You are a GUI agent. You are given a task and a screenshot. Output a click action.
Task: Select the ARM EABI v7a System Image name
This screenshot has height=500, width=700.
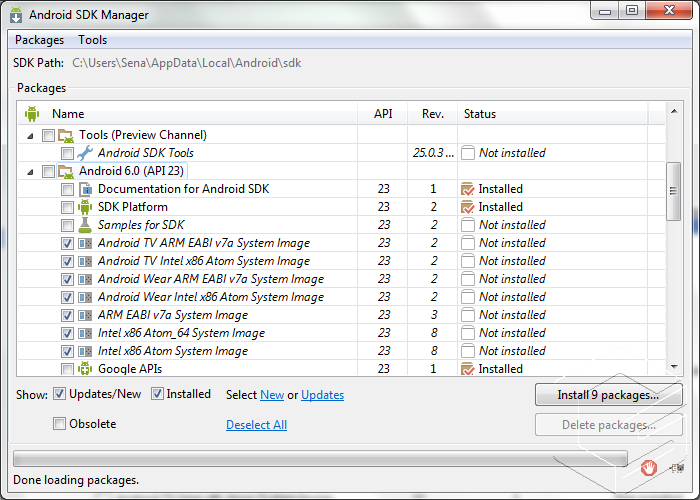coord(173,316)
